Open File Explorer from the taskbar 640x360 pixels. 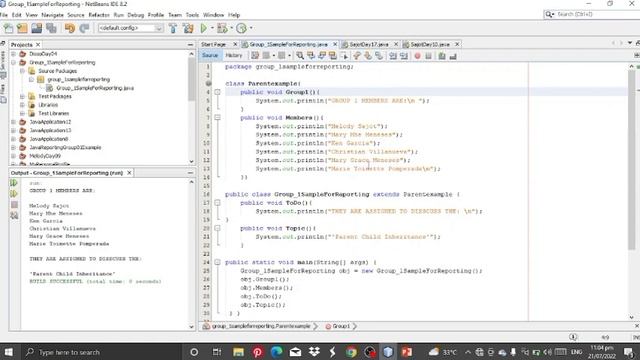pos(238,352)
